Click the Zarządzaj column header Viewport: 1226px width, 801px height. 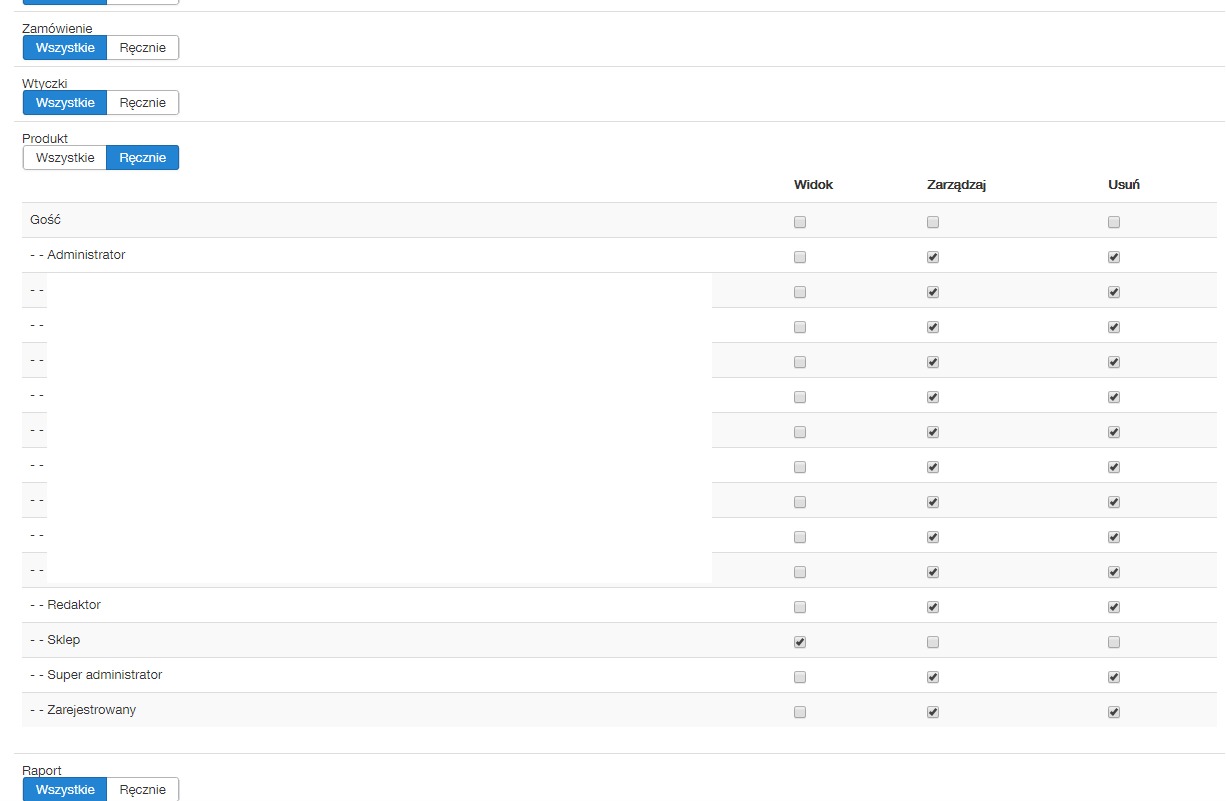pos(957,185)
